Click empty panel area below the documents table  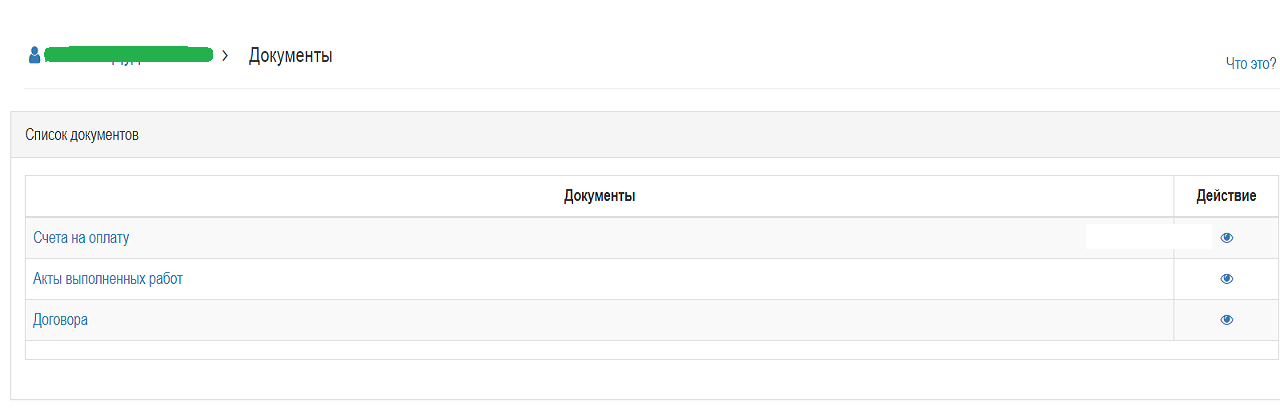pos(645,380)
